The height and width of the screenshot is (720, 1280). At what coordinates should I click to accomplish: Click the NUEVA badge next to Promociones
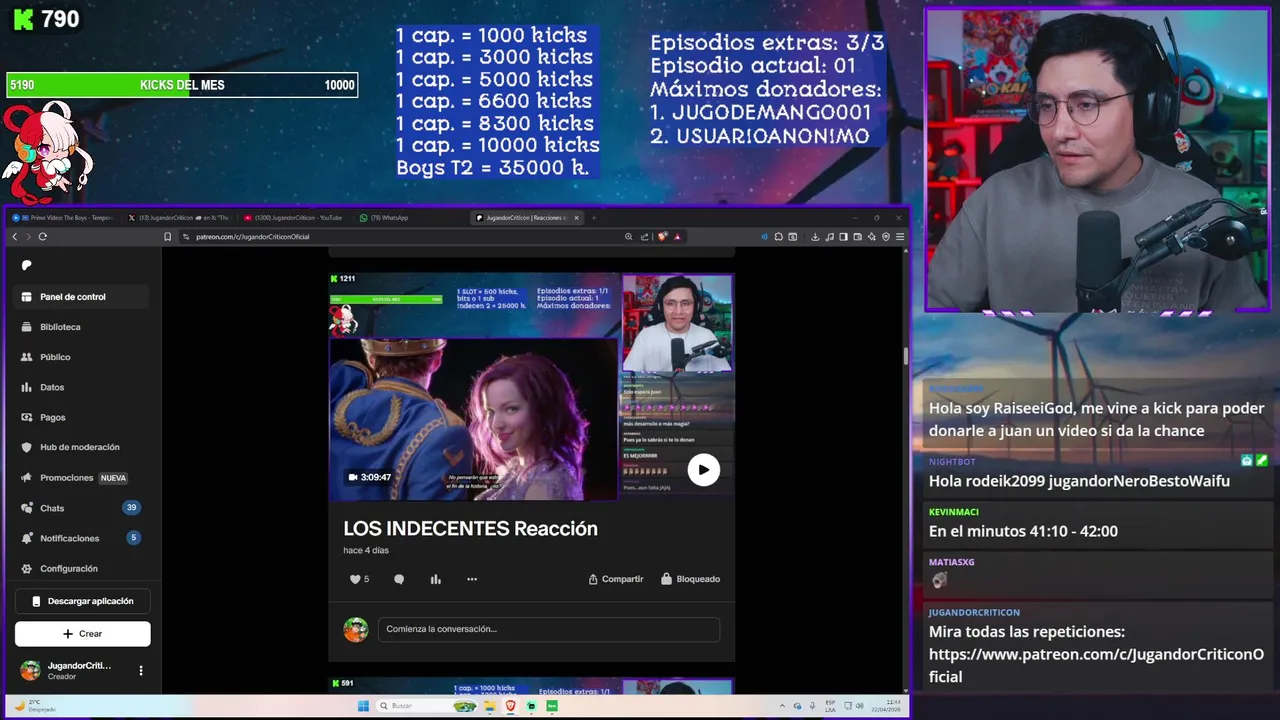pyautogui.click(x=112, y=478)
